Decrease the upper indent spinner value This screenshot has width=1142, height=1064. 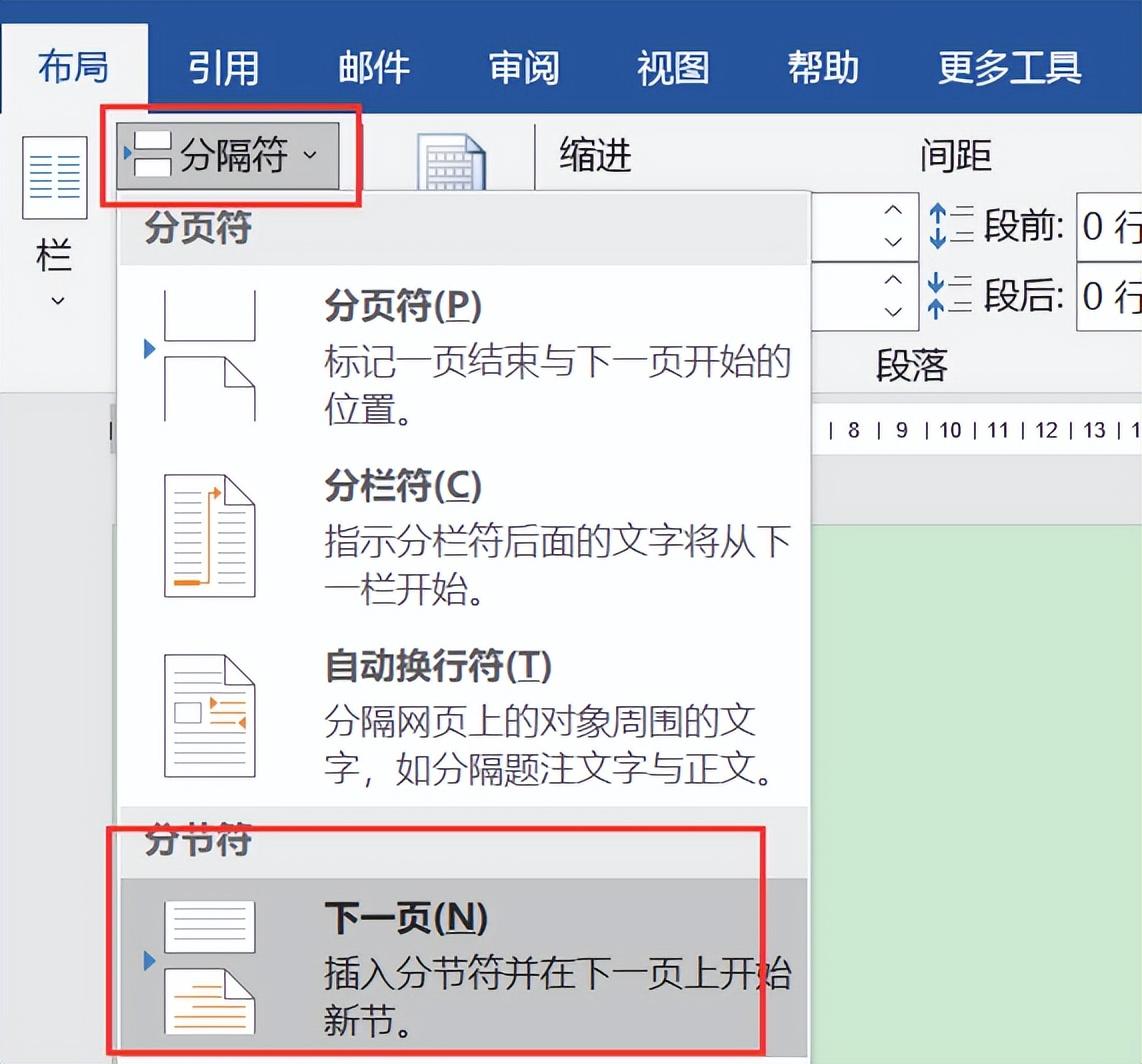(893, 242)
